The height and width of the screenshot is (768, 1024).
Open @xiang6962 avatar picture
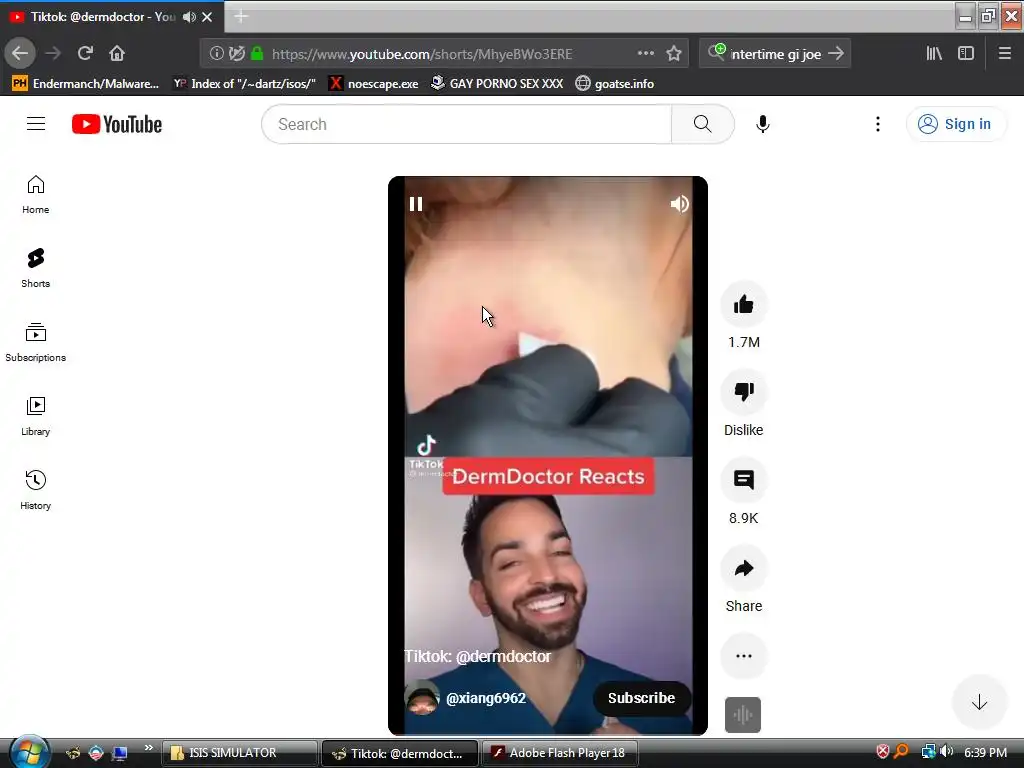422,697
